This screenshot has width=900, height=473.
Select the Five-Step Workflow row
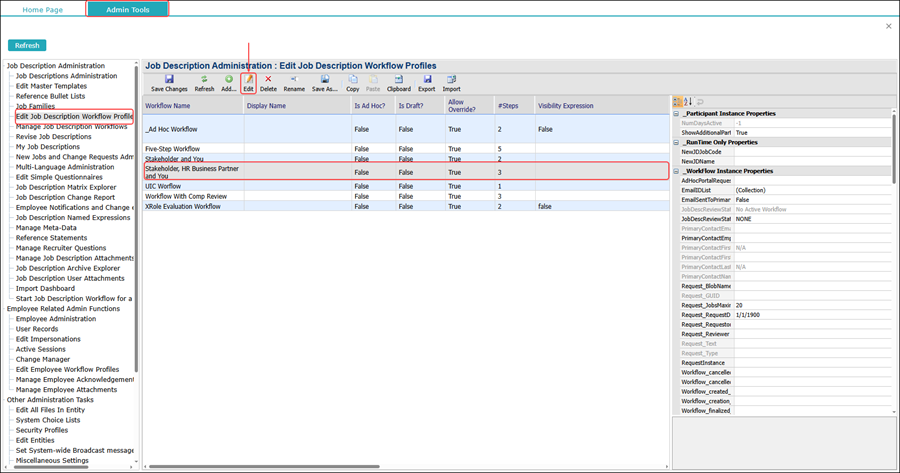[x=172, y=148]
